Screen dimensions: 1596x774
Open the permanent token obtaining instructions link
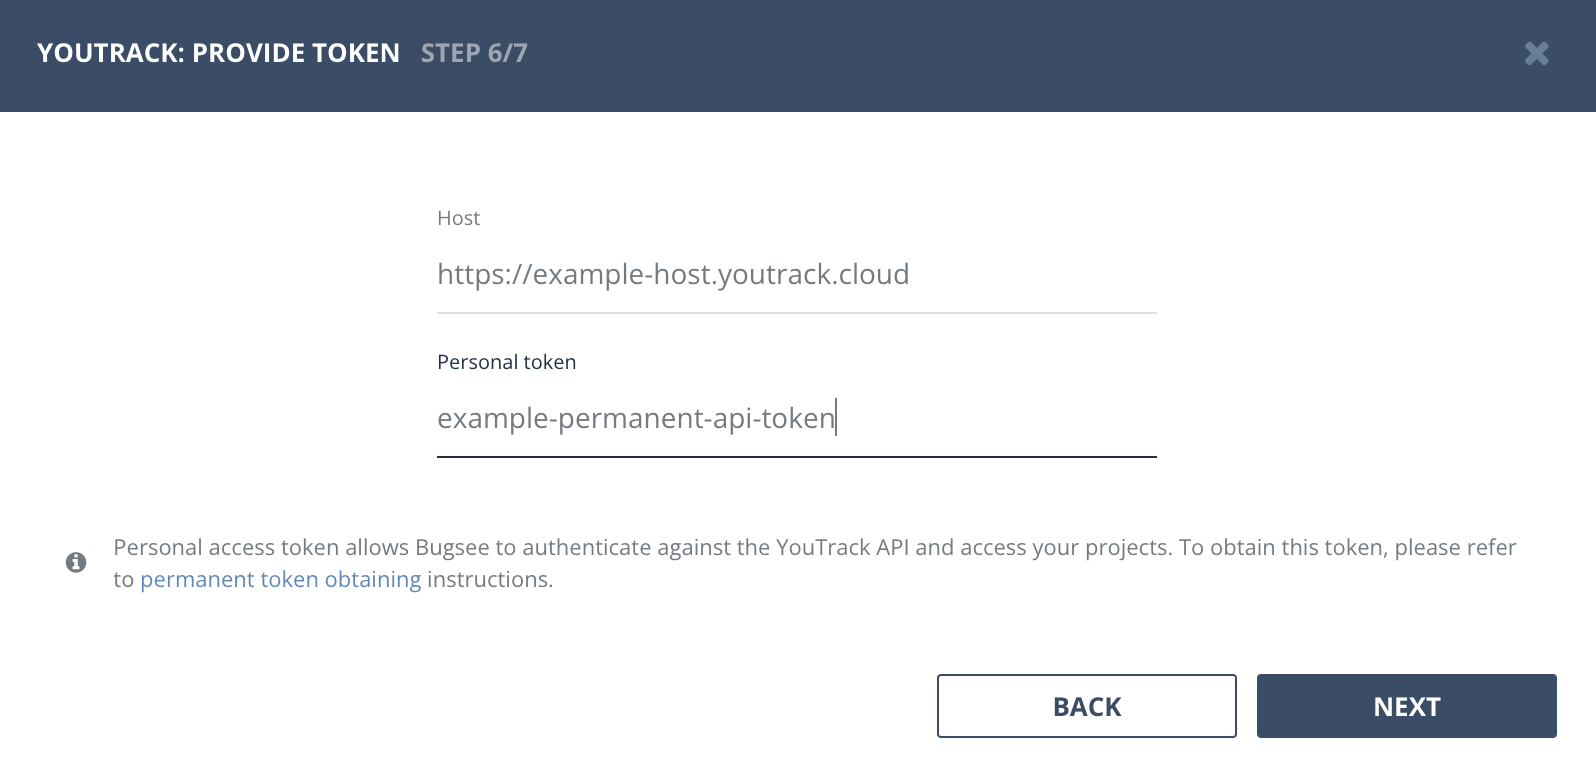[280, 579]
